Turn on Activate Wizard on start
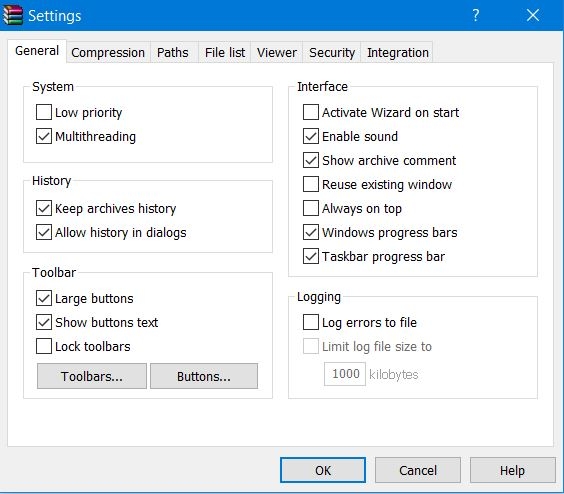 [x=311, y=112]
